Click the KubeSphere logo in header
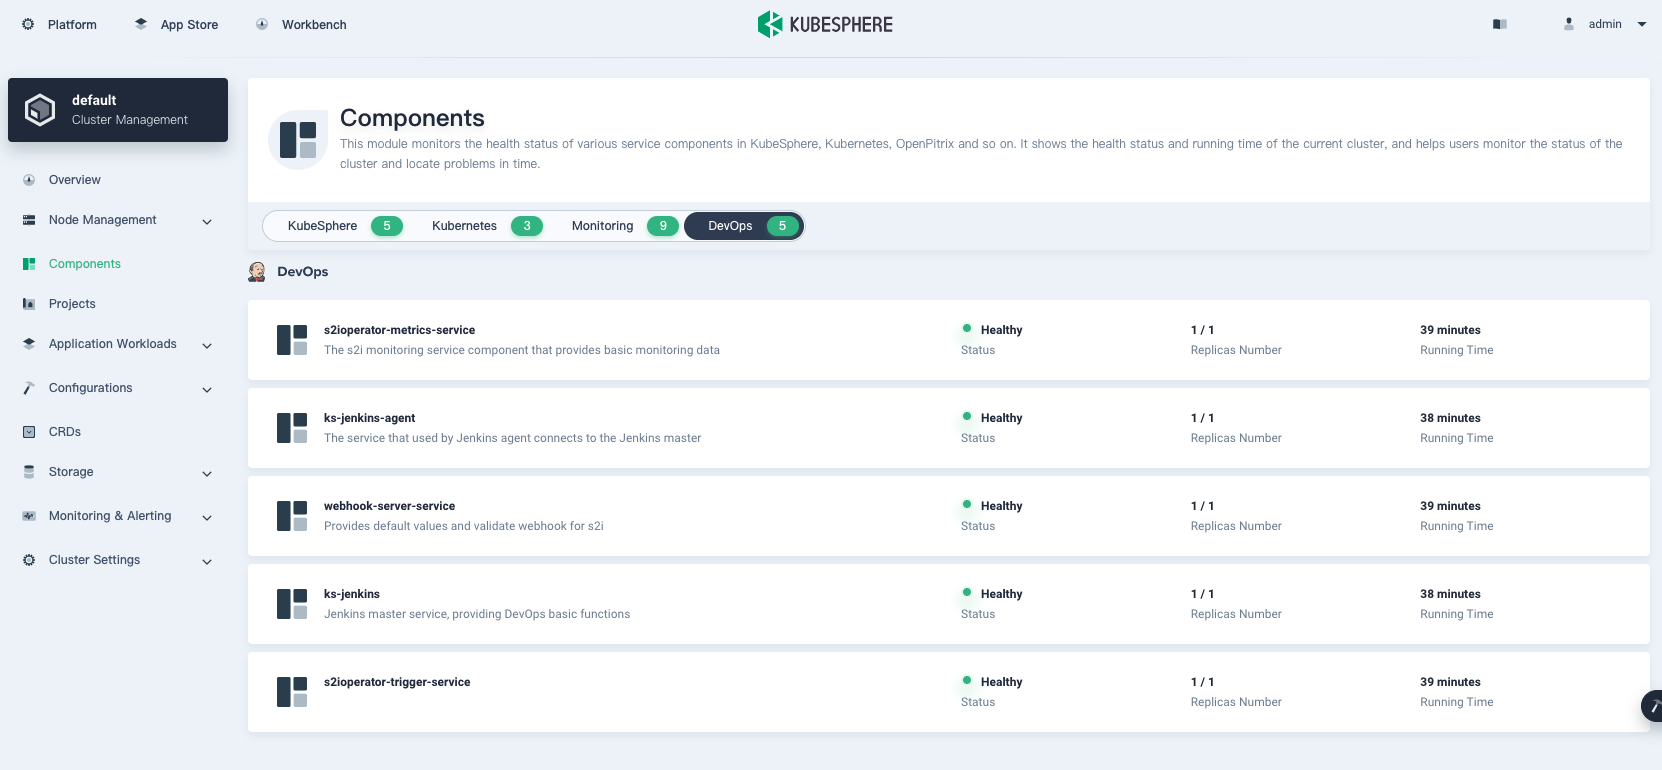 pos(825,24)
